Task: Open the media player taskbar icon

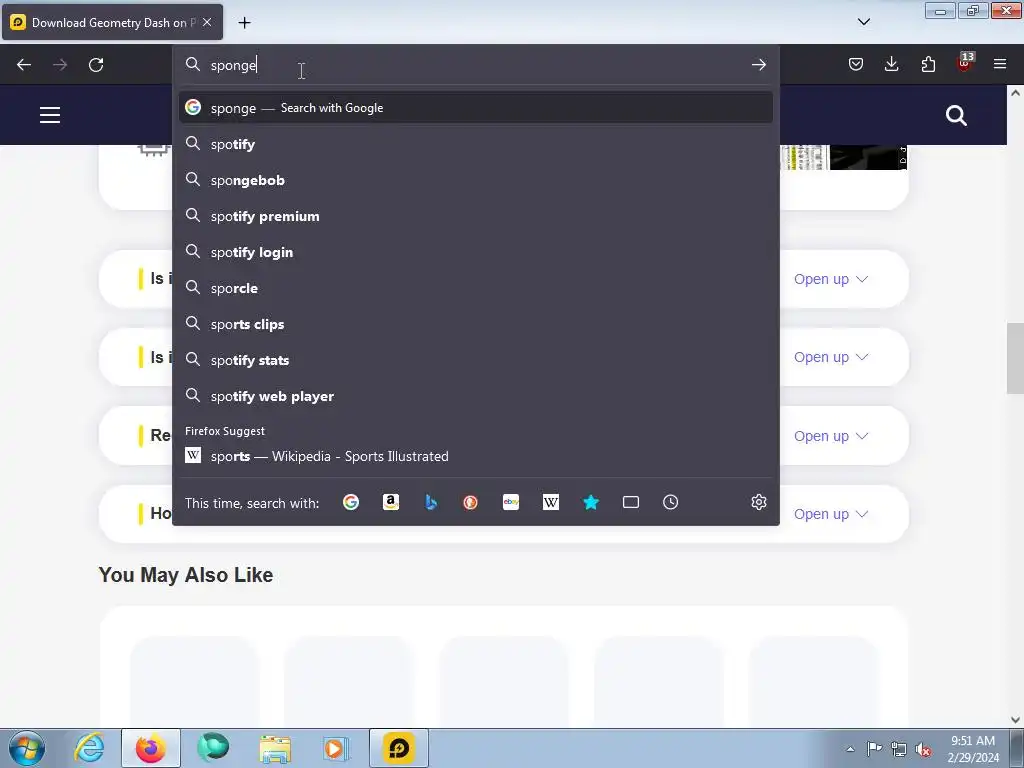Action: coord(336,748)
